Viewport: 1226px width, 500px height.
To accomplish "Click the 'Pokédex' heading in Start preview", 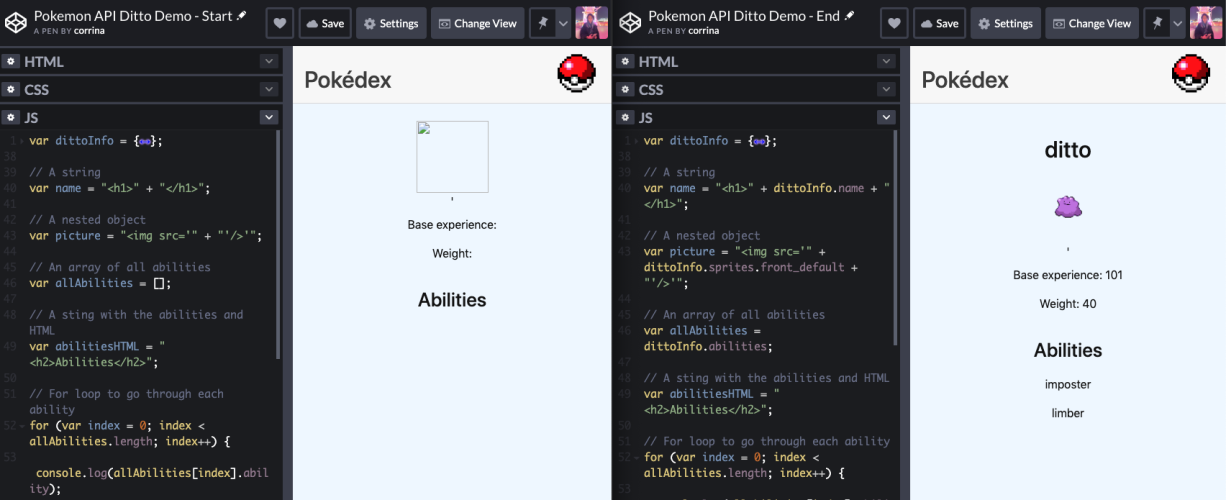I will [348, 80].
